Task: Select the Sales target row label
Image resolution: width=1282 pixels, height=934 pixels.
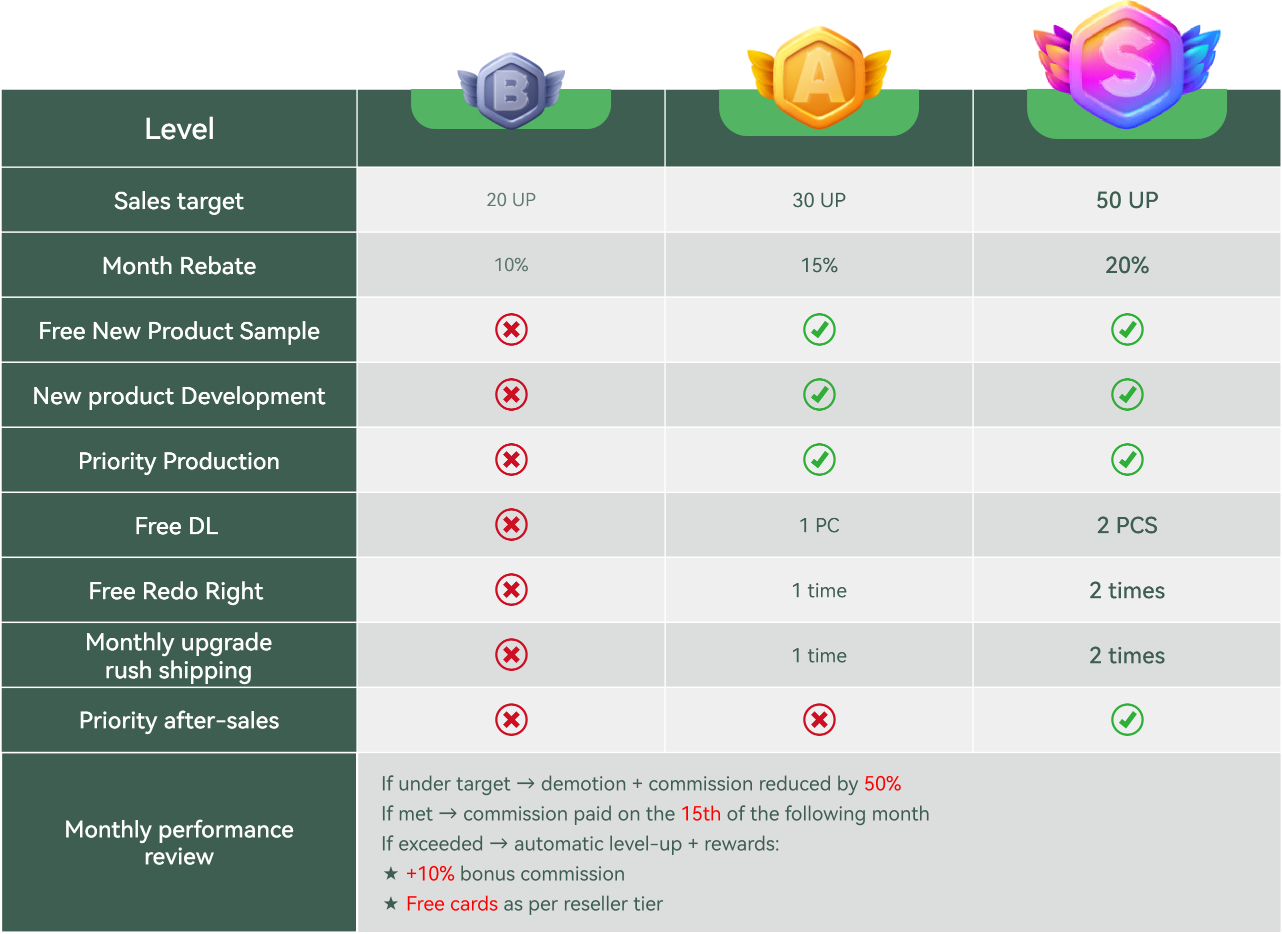Action: (179, 201)
